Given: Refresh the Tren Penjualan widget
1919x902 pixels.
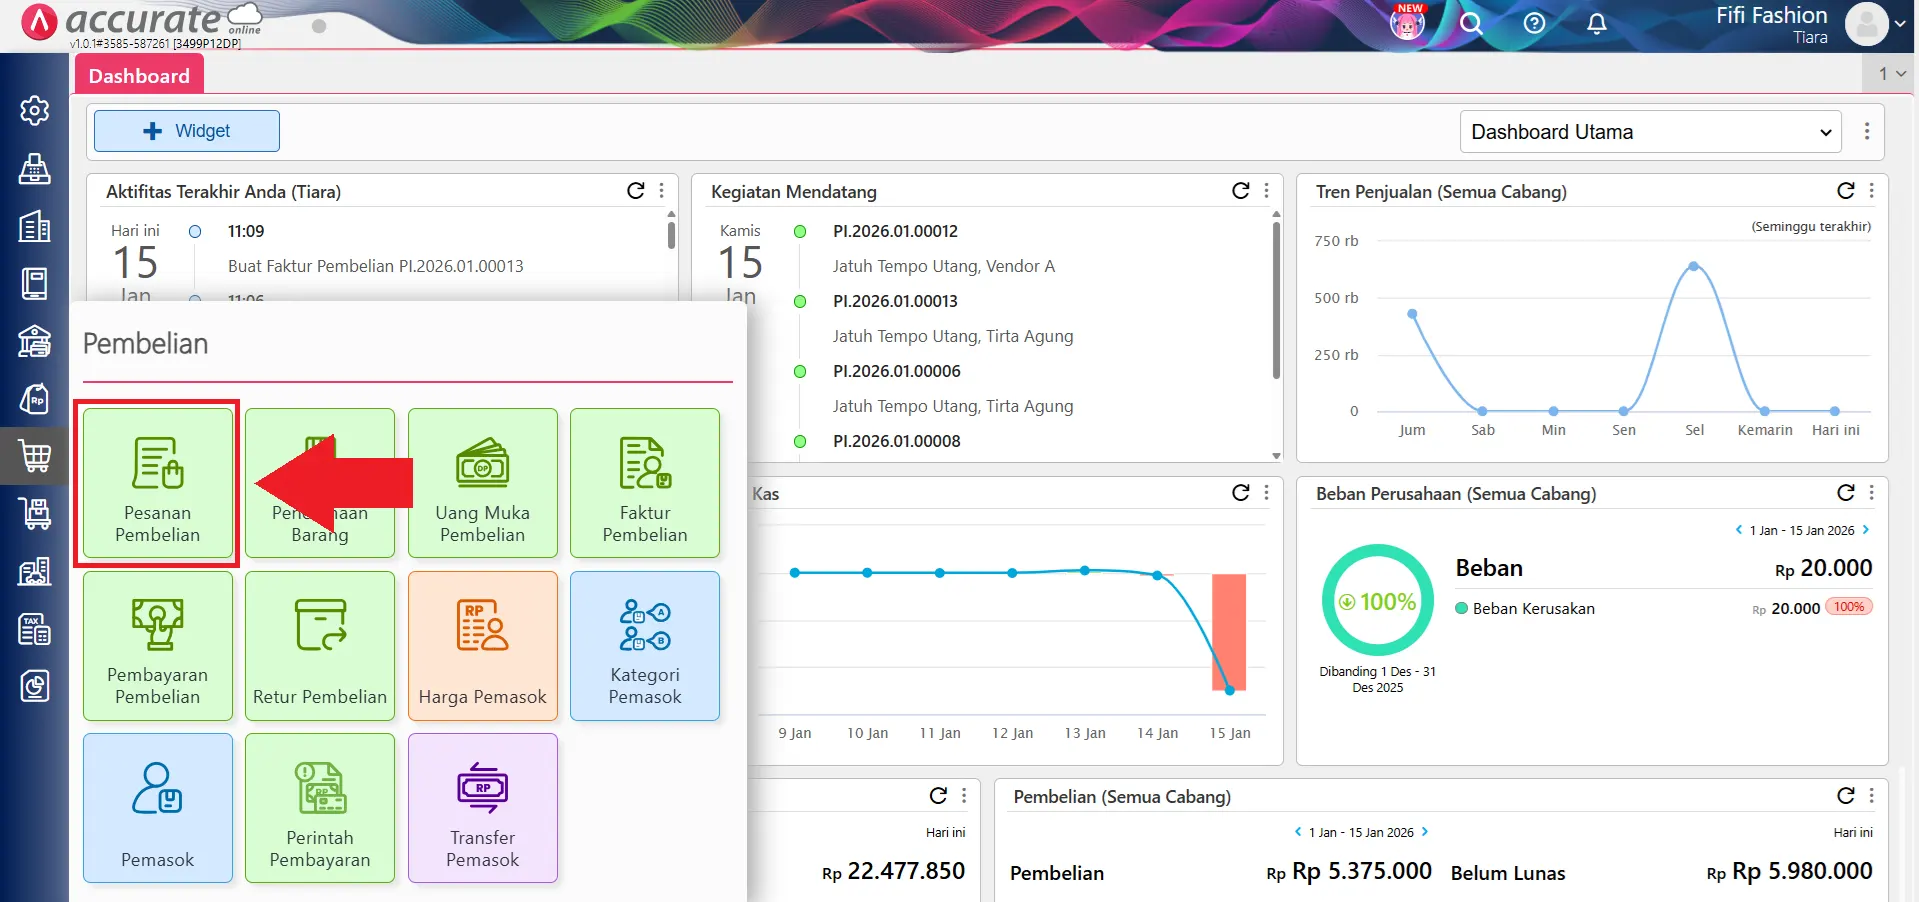Looking at the screenshot, I should 1845,191.
